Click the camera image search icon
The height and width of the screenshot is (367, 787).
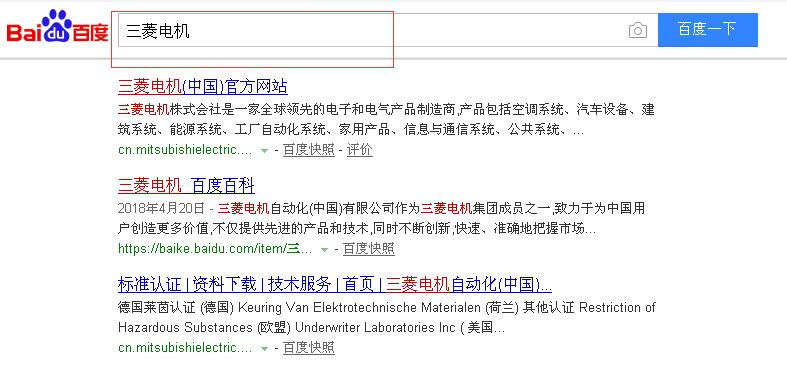tap(637, 31)
